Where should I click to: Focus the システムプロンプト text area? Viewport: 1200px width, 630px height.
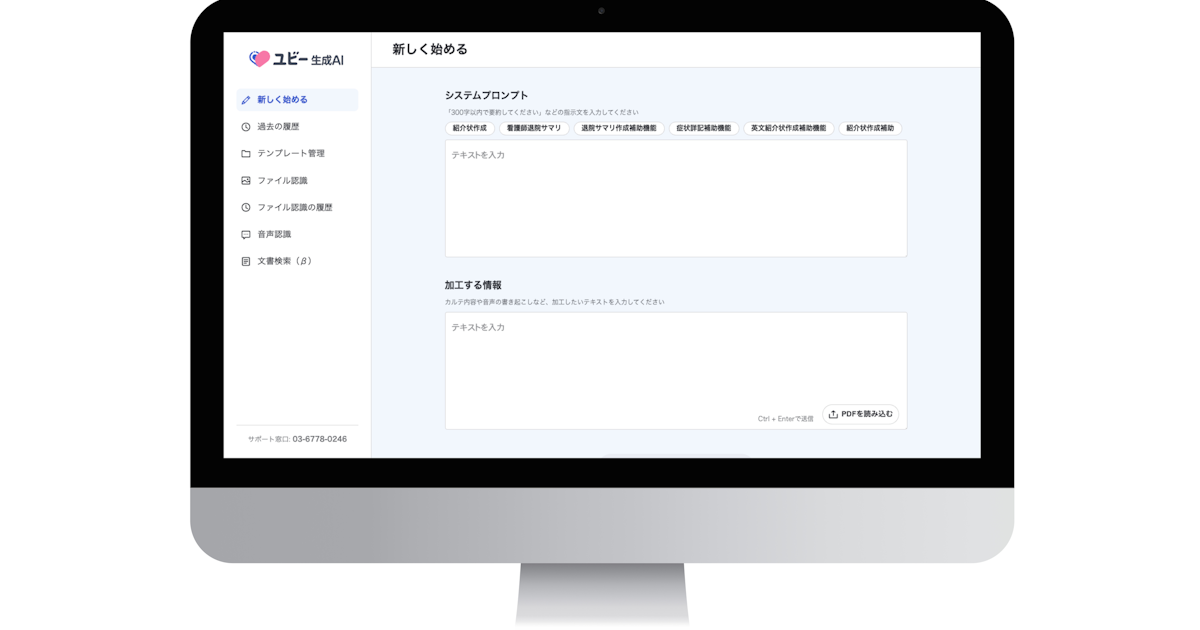[676, 199]
